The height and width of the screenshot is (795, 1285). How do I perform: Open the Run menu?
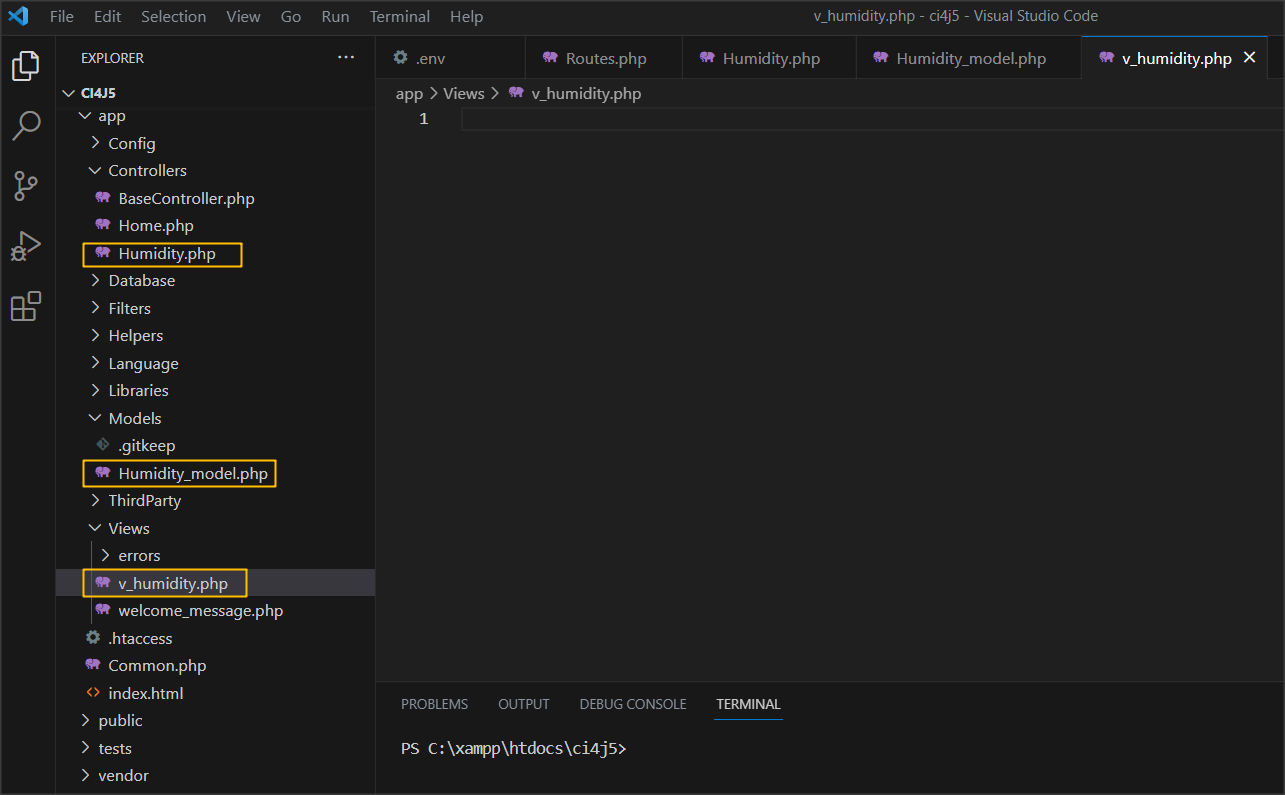pyautogui.click(x=336, y=16)
